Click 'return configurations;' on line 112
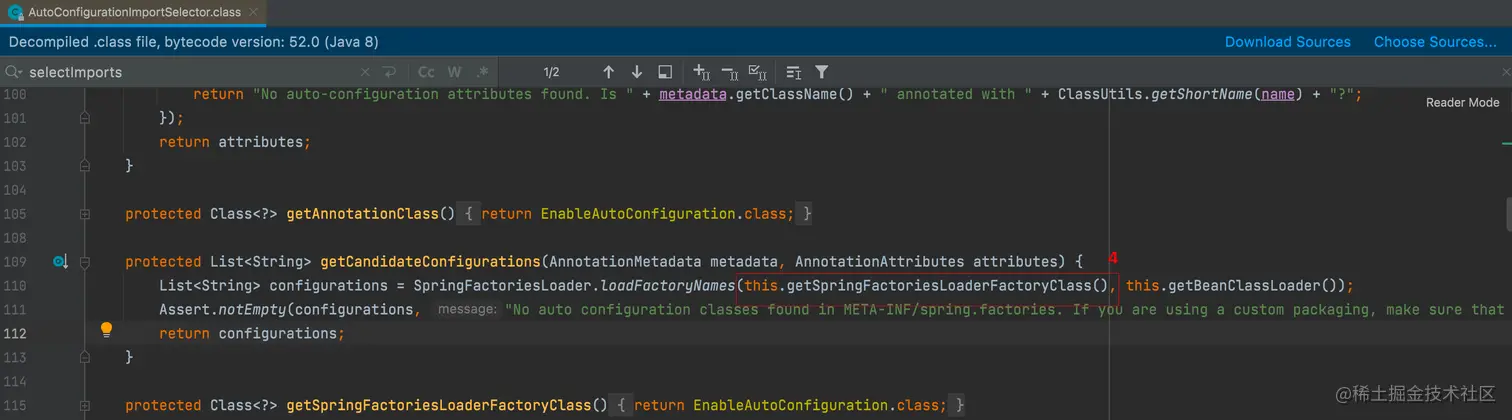The width and height of the screenshot is (1512, 420). [251, 334]
